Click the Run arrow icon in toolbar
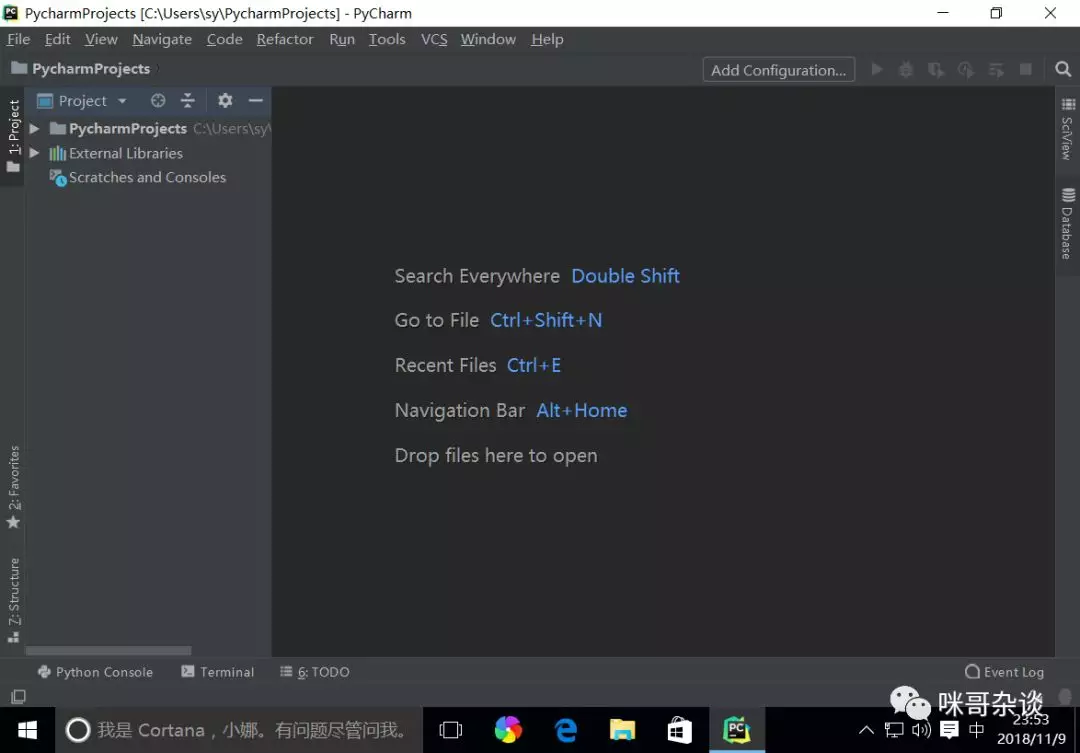 point(877,70)
